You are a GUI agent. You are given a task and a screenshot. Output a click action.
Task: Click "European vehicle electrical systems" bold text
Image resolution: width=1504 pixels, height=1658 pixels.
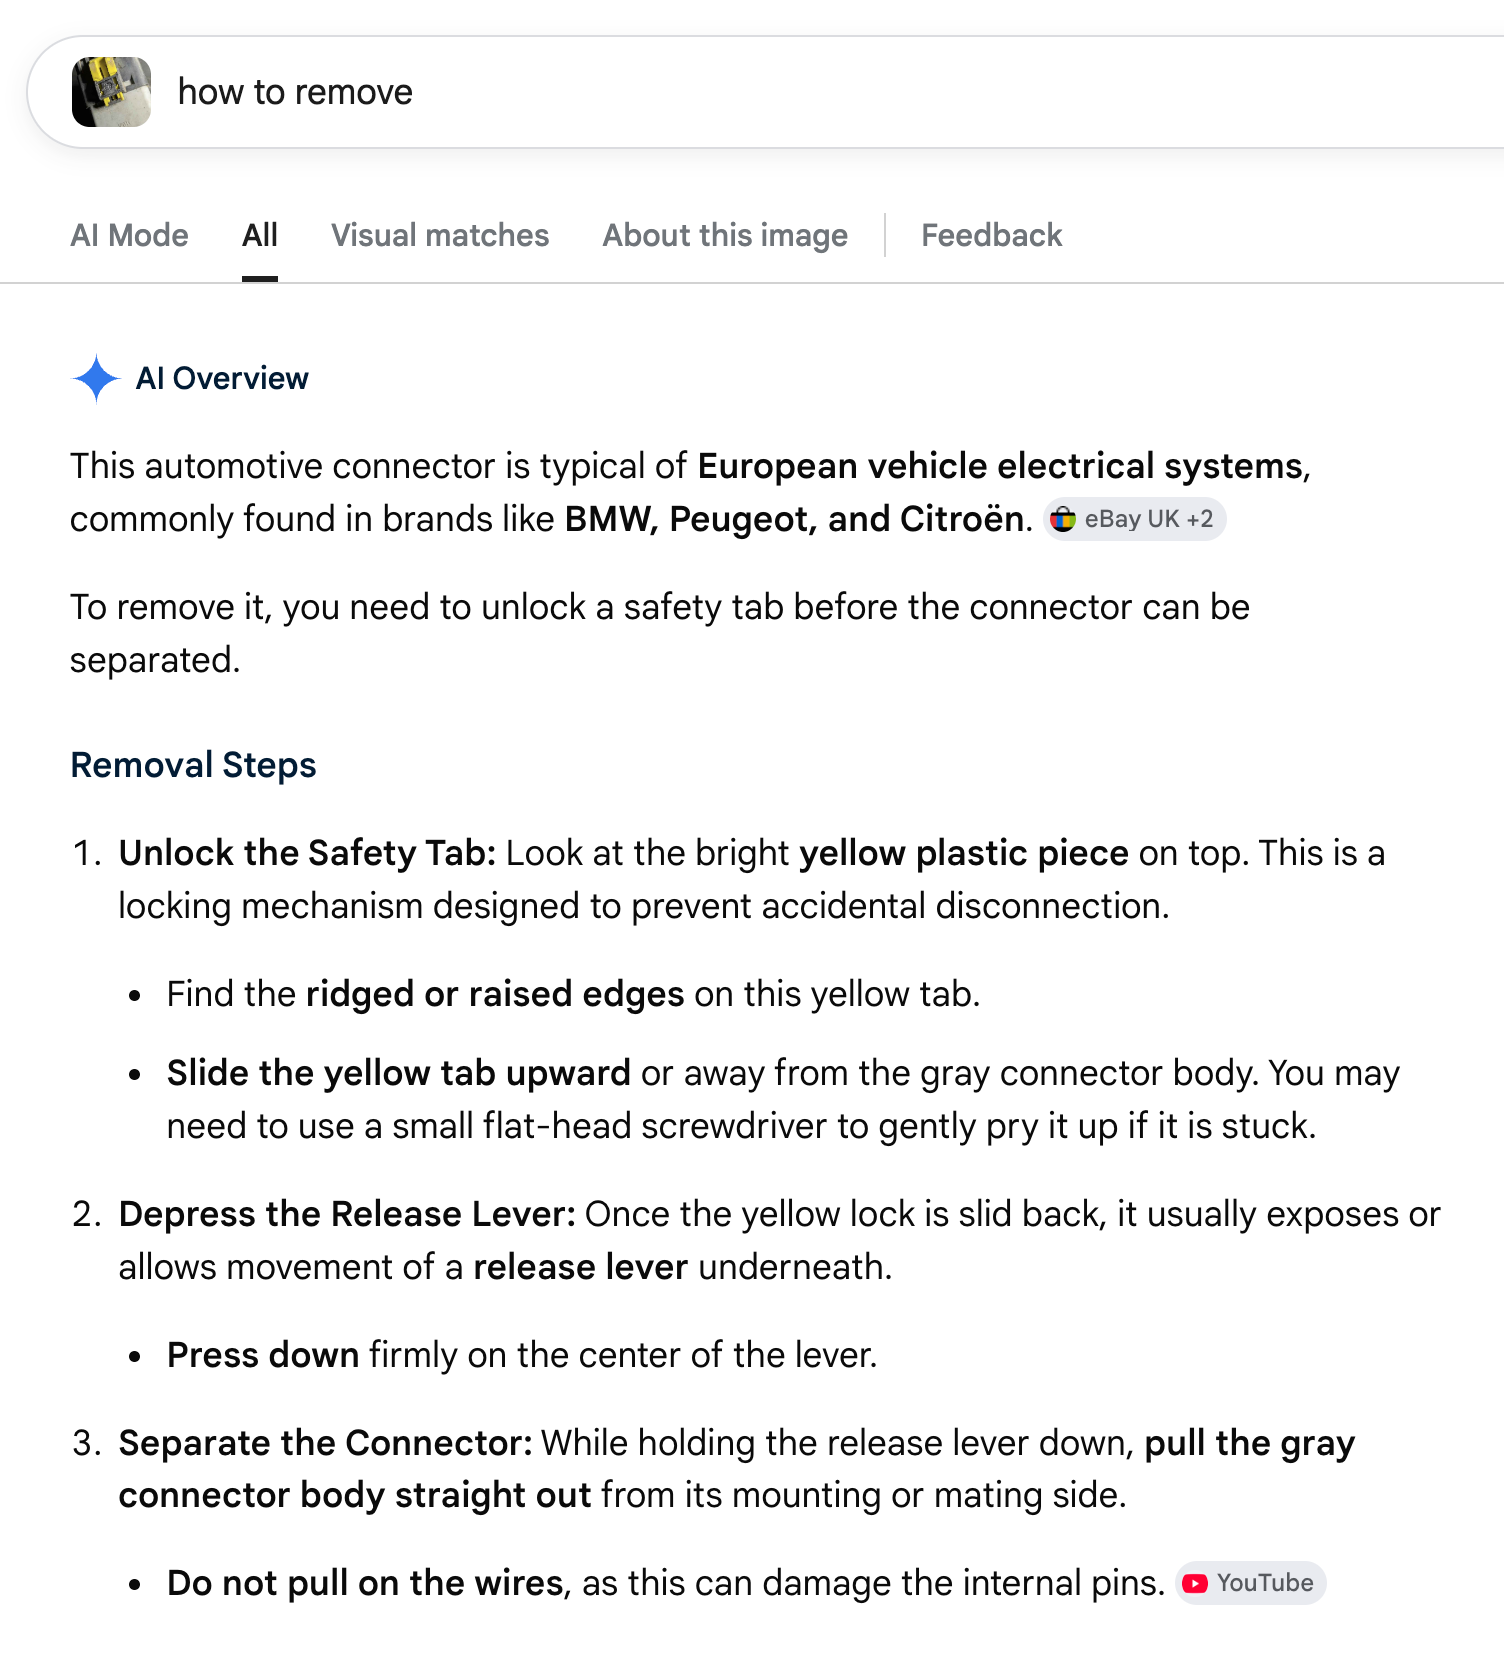[1000, 467]
